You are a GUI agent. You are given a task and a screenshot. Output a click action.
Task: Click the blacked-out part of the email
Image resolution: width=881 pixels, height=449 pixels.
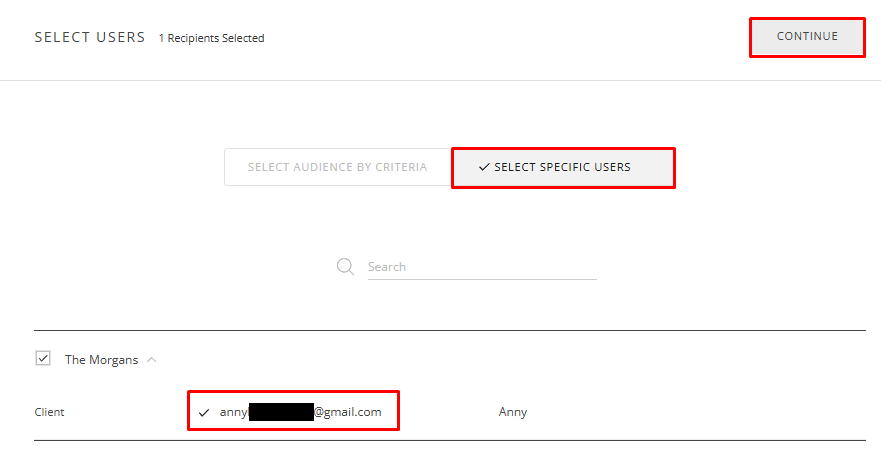point(281,412)
